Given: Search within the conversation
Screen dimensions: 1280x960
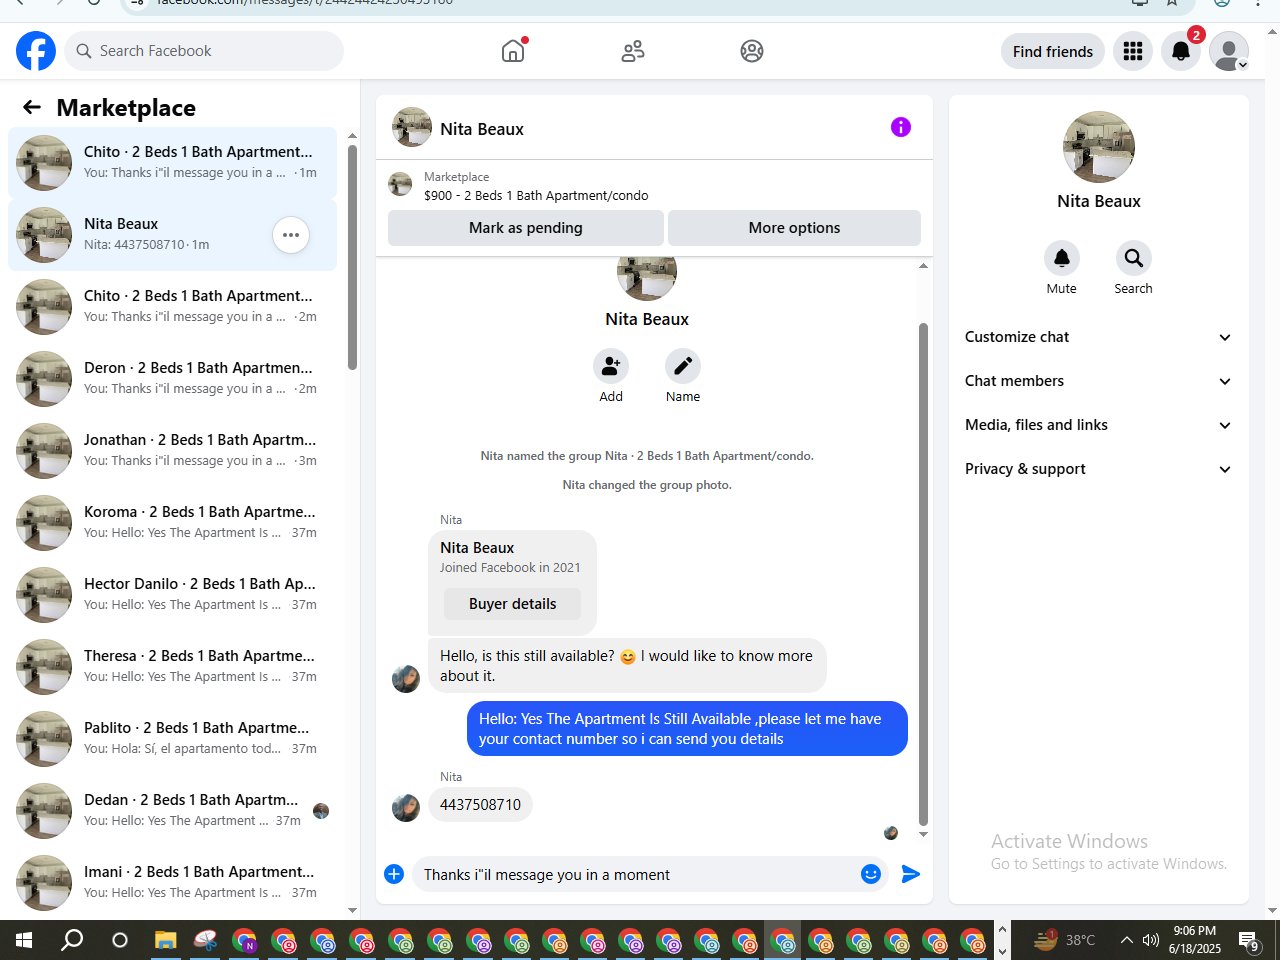Looking at the screenshot, I should [1134, 258].
